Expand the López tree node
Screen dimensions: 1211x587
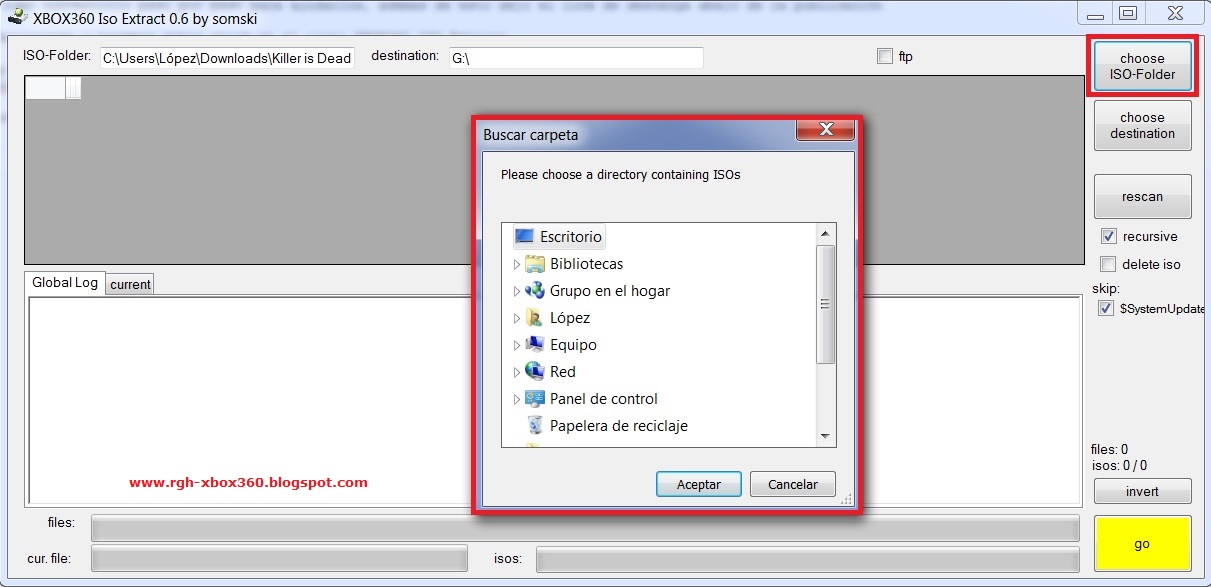click(517, 318)
